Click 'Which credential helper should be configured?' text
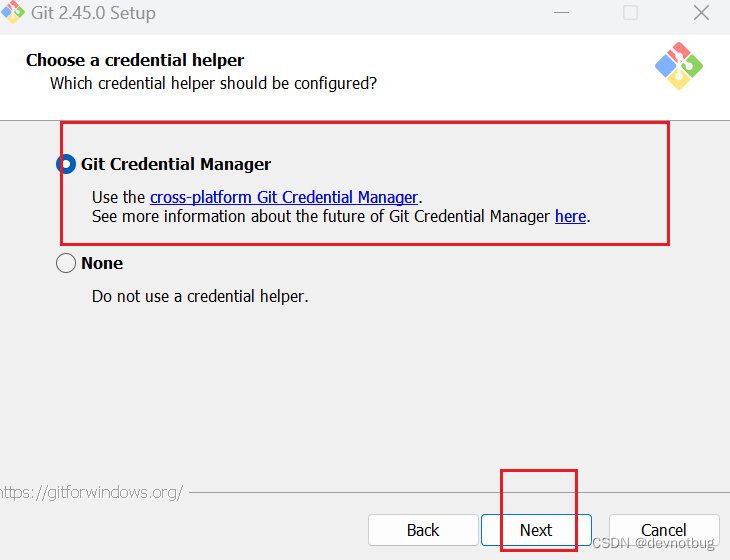 pyautogui.click(x=213, y=83)
